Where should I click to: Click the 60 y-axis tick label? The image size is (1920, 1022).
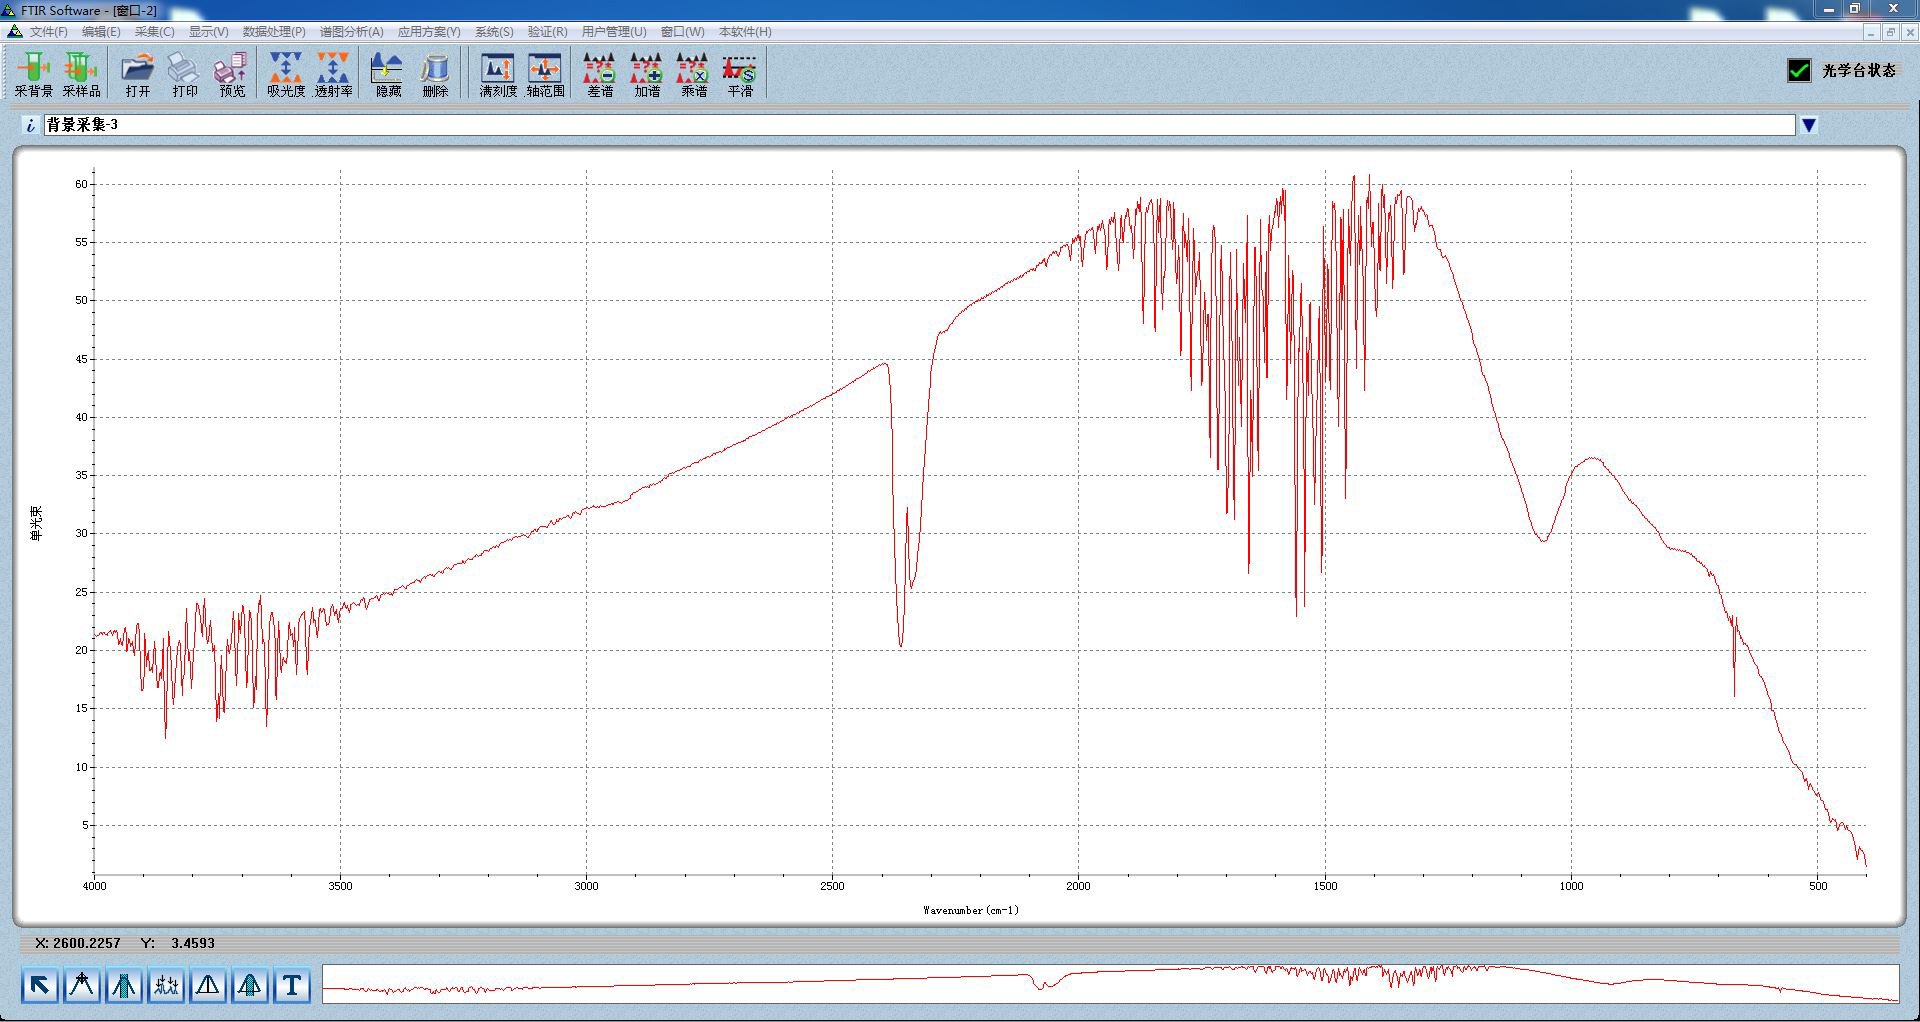point(81,184)
